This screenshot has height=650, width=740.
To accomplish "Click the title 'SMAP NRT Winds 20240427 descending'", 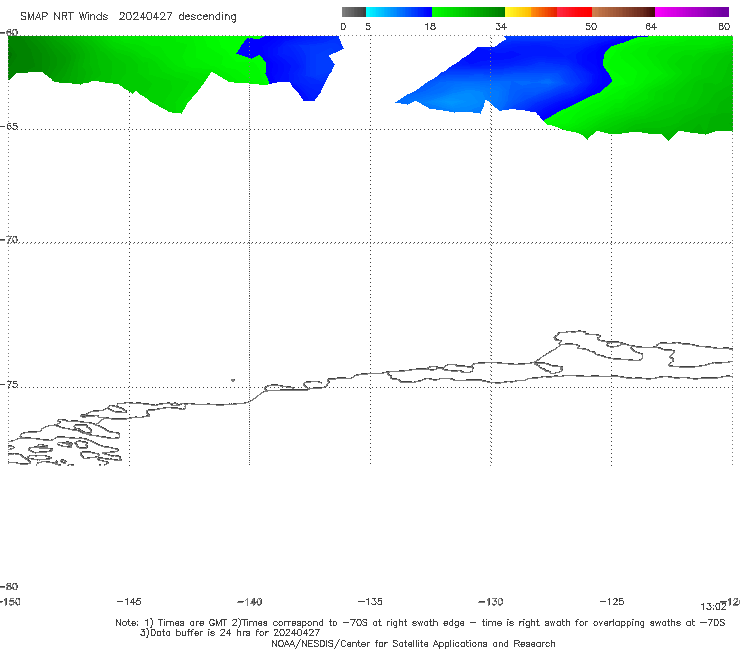I will [128, 16].
